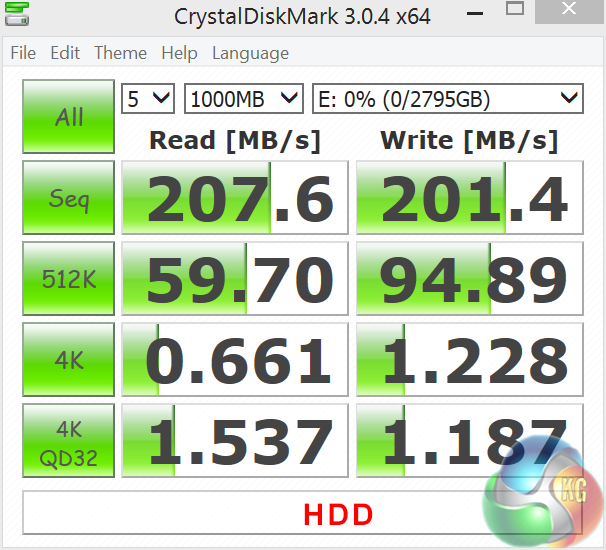Select the 4K QD32 read result 1.537
Image resolution: width=606 pixels, height=550 pixels.
tap(235, 441)
